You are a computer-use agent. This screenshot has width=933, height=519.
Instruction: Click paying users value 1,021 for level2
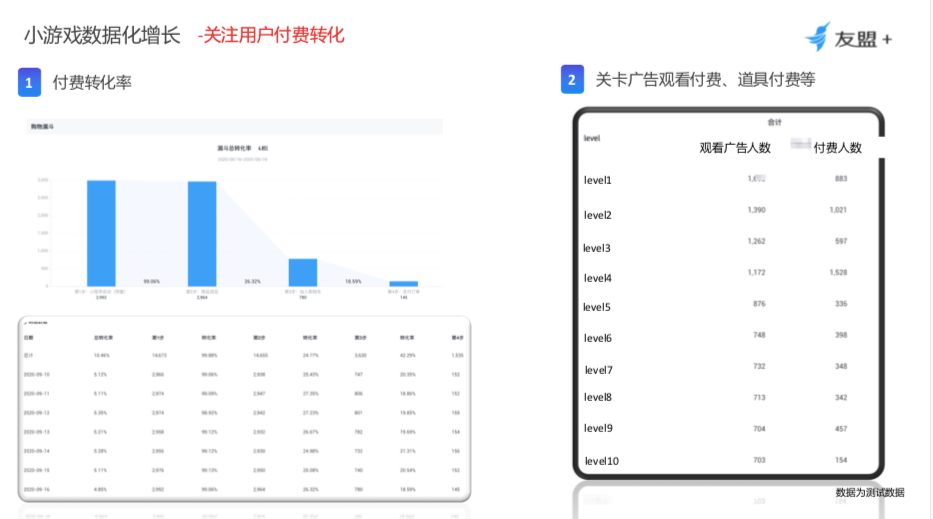(x=838, y=210)
